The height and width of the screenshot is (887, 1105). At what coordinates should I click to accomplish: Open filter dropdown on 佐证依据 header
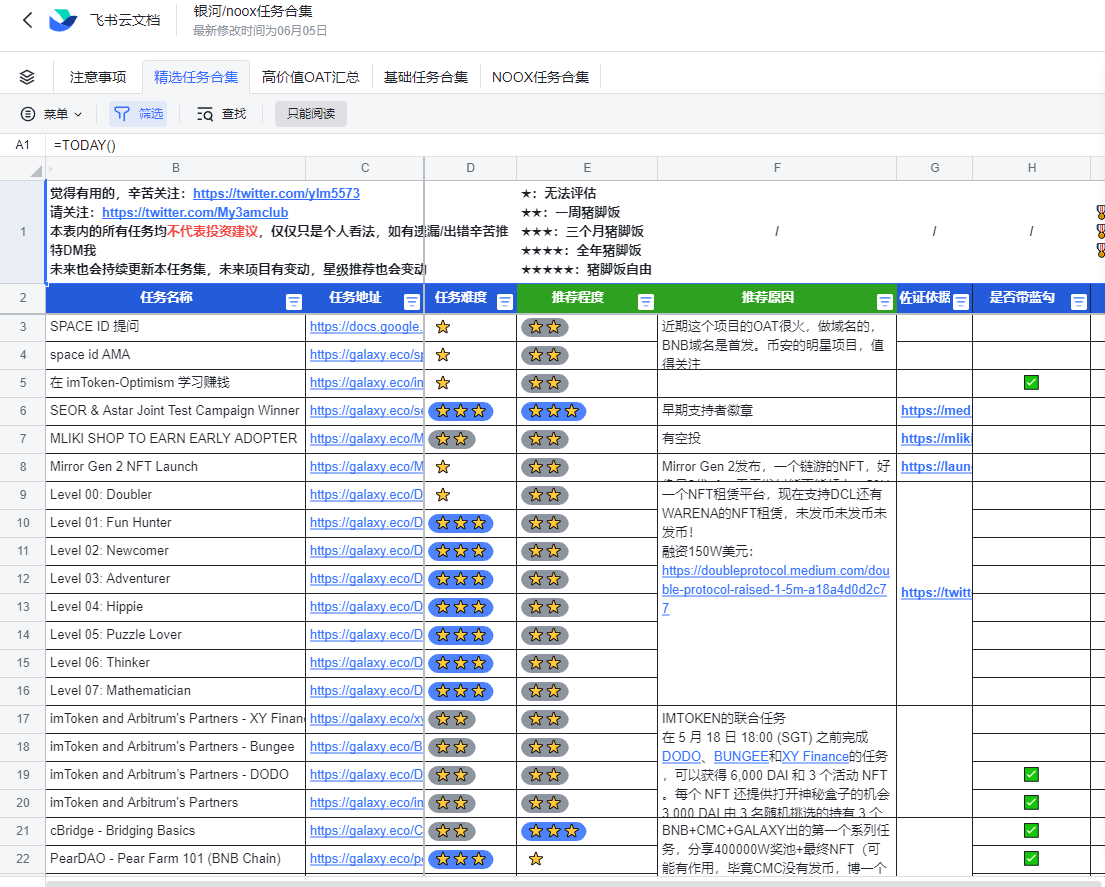[961, 302]
